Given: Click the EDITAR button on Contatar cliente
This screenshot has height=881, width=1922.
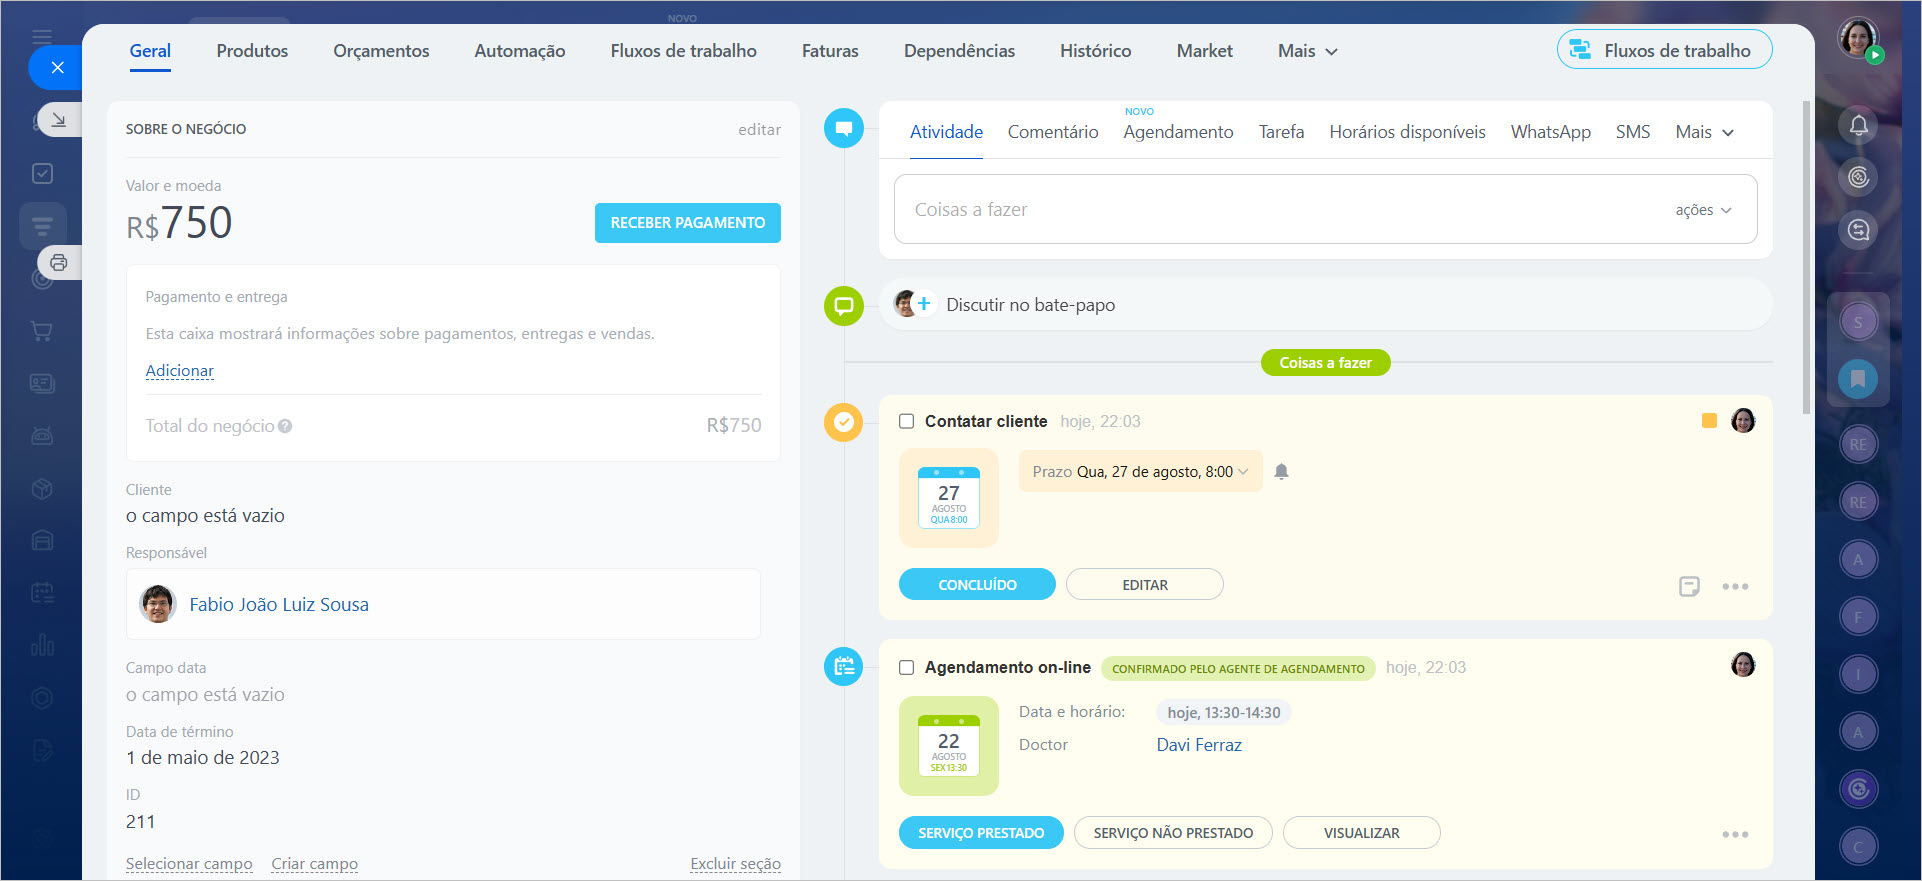Looking at the screenshot, I should (1145, 585).
